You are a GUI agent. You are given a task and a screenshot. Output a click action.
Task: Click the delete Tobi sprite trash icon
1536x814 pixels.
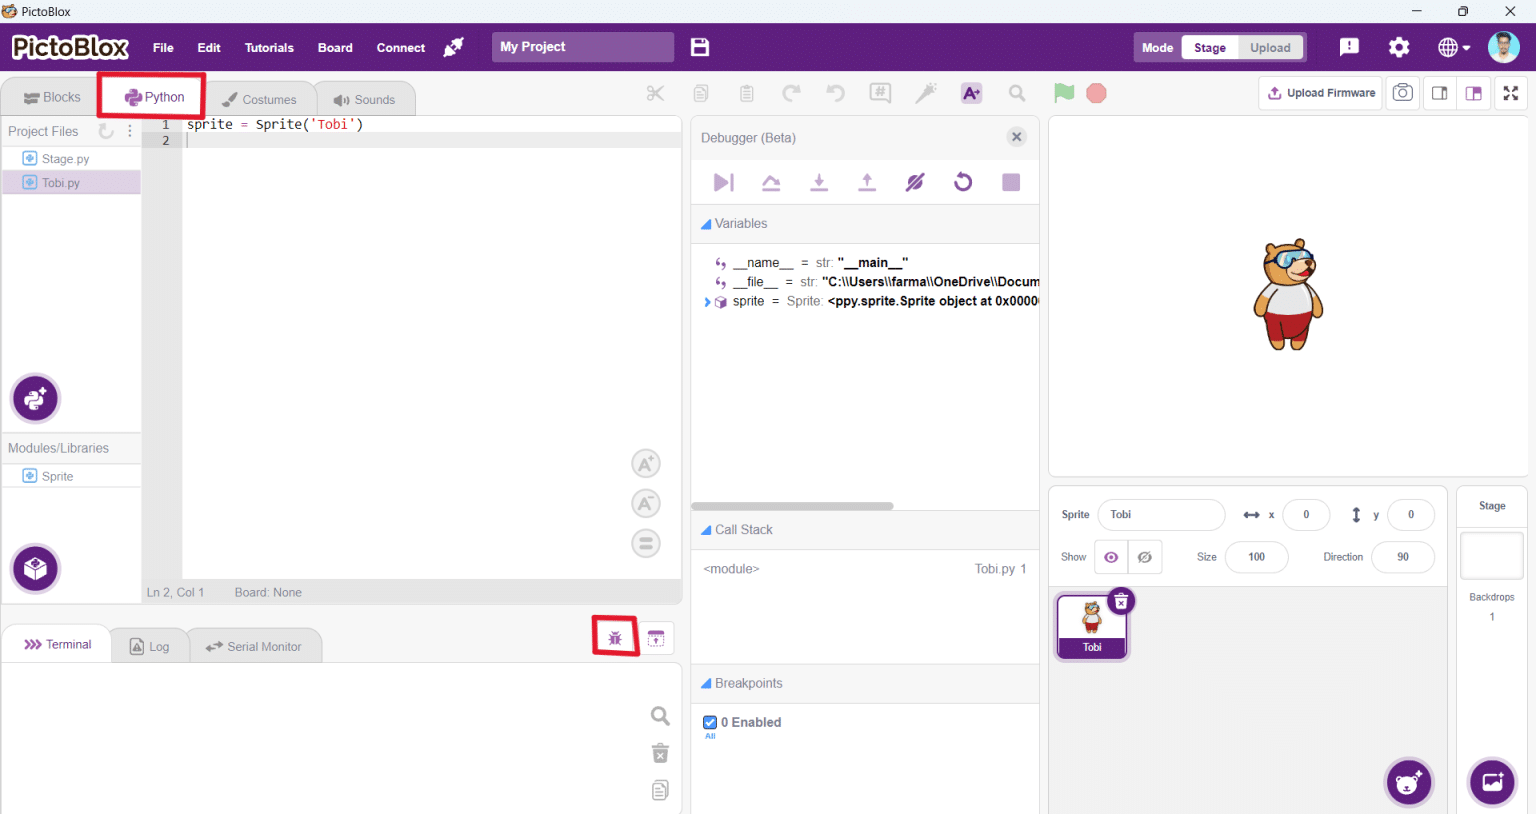pos(1121,601)
